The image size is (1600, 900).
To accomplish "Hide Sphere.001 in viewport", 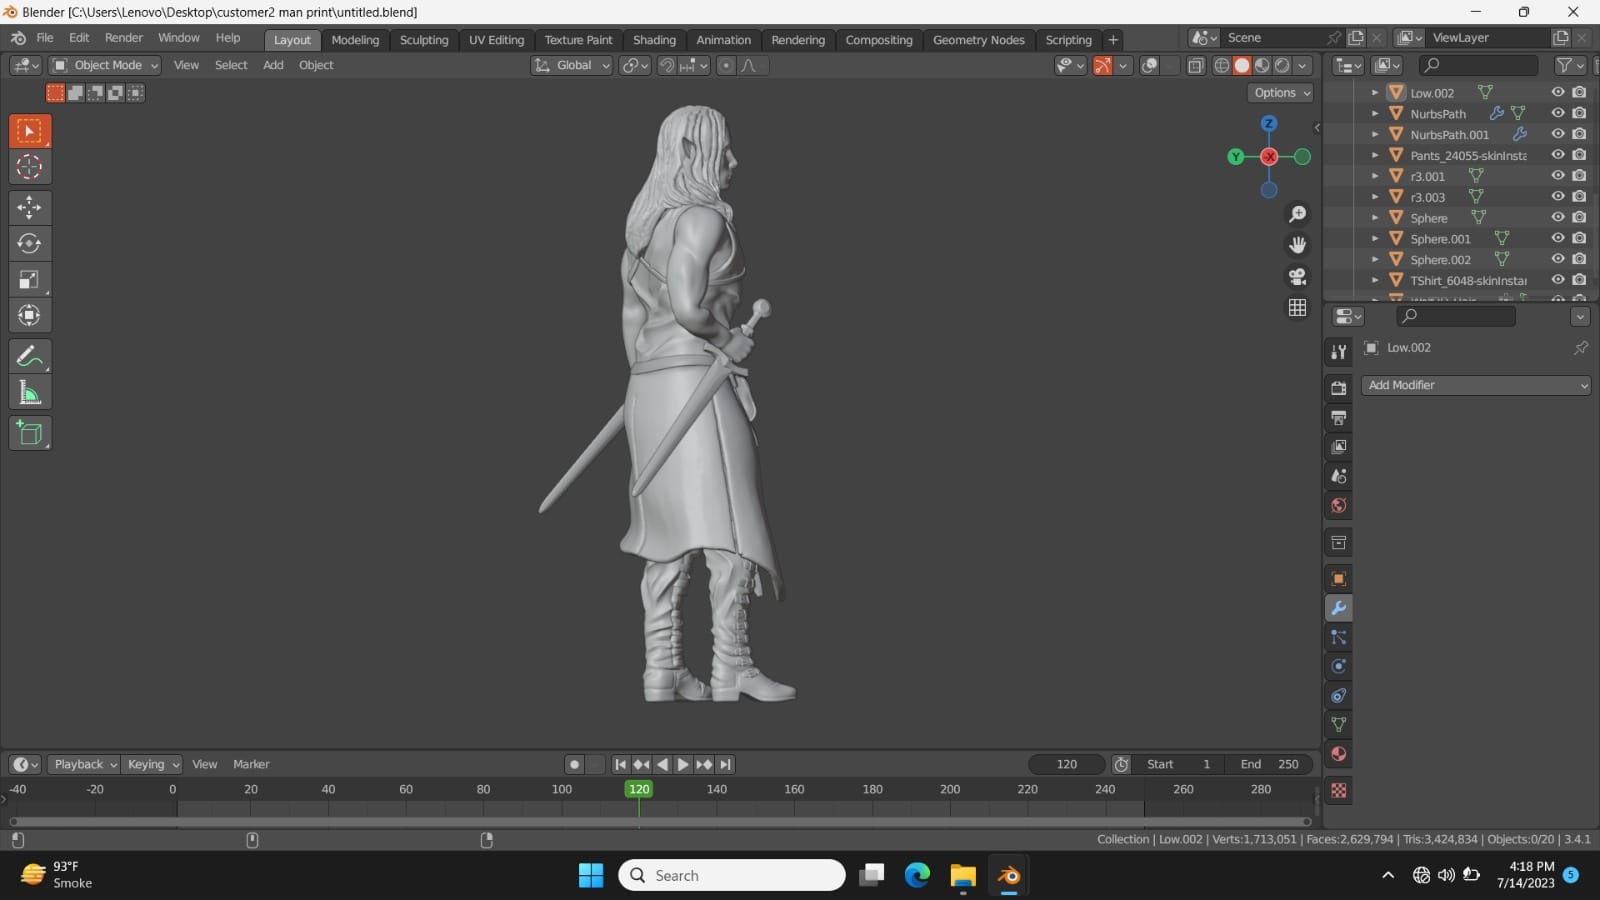I will [1557, 238].
